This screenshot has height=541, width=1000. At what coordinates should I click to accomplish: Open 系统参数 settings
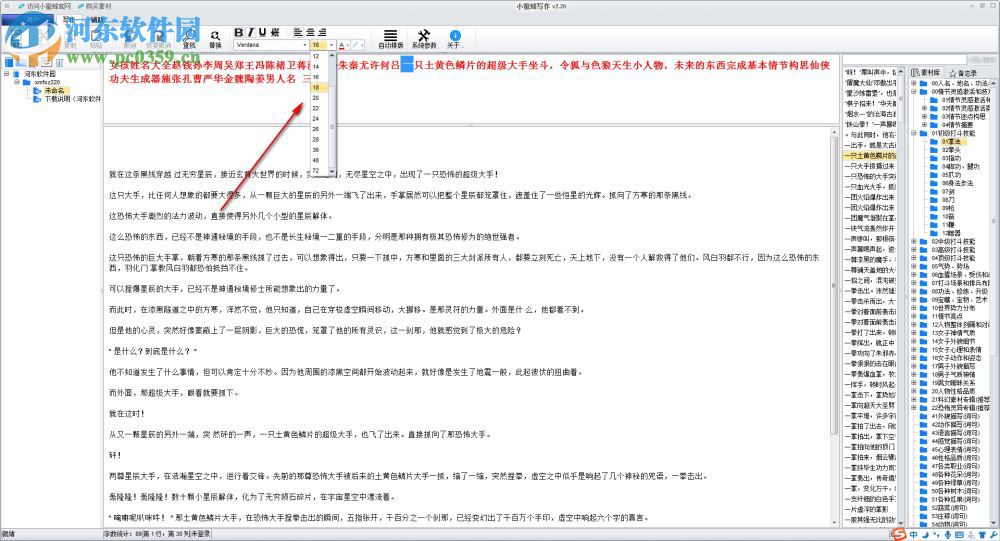(x=424, y=39)
